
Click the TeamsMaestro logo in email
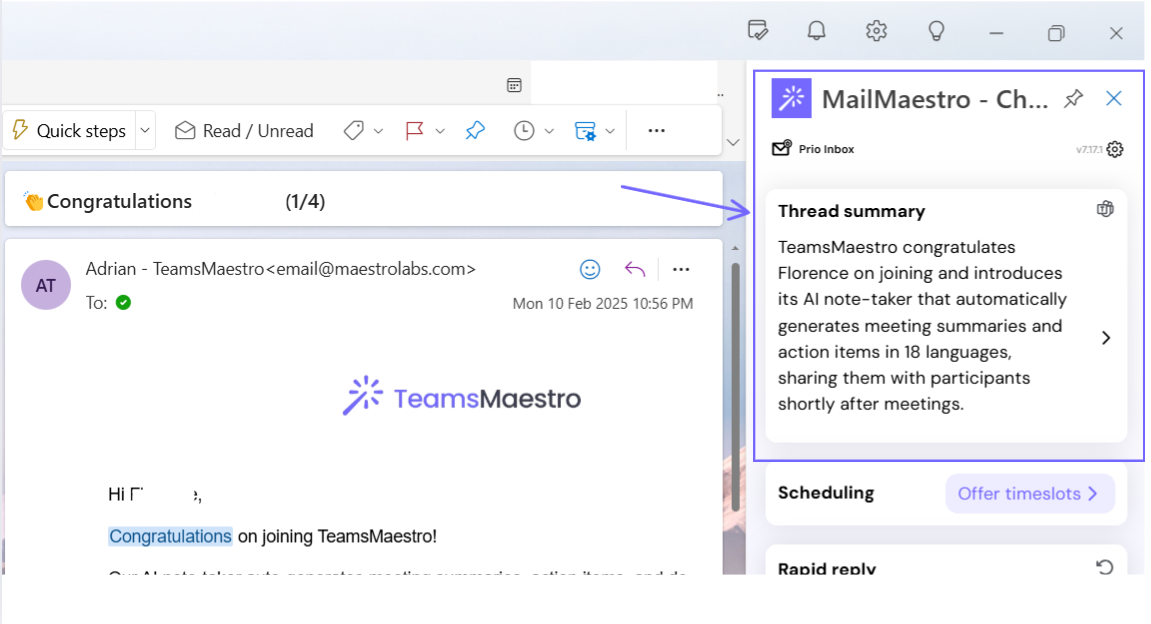[462, 397]
